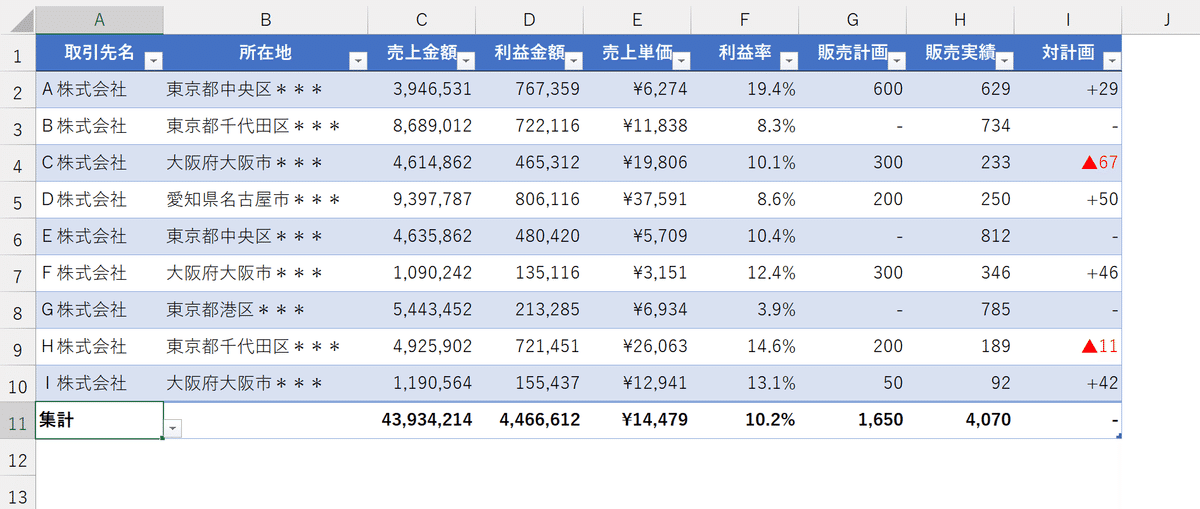Click address cell 愛知県名古屋市＊＊＊
This screenshot has height=509, width=1200.
[x=265, y=199]
